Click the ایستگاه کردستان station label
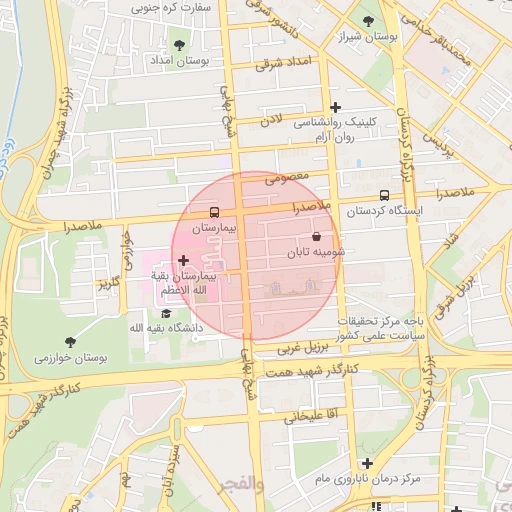This screenshot has height=512, width=512. tap(384, 211)
